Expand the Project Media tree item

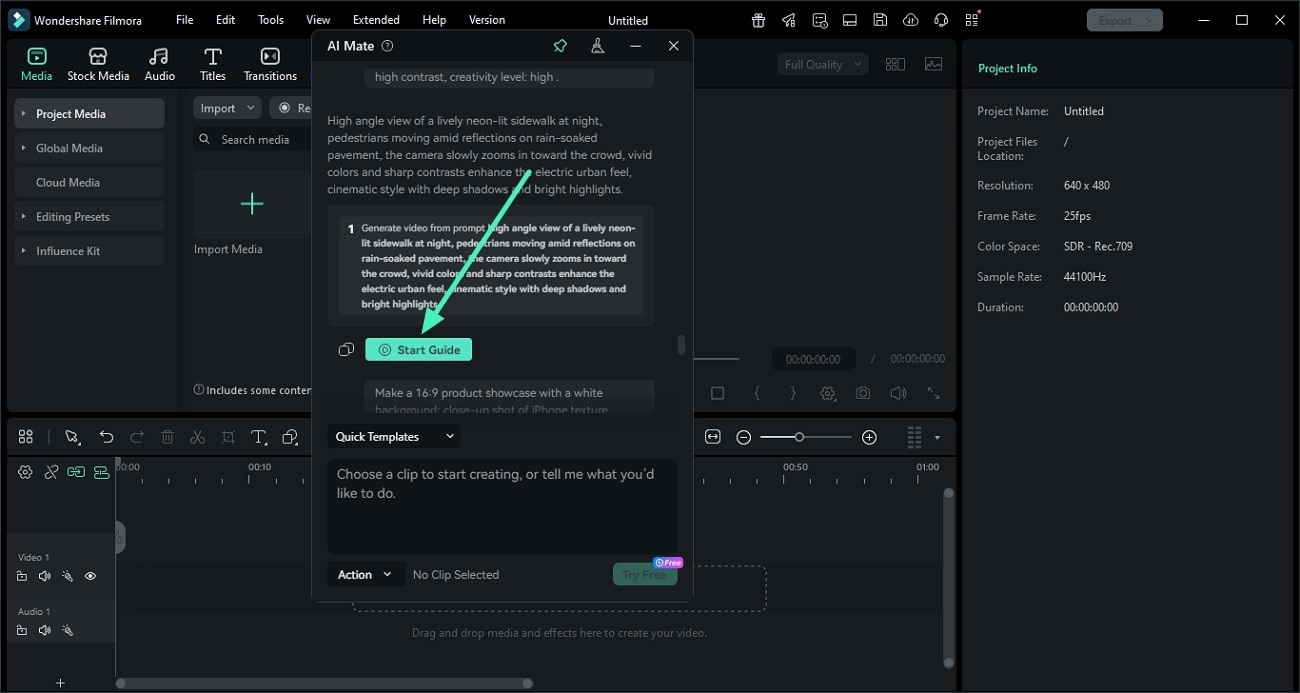pos(24,114)
